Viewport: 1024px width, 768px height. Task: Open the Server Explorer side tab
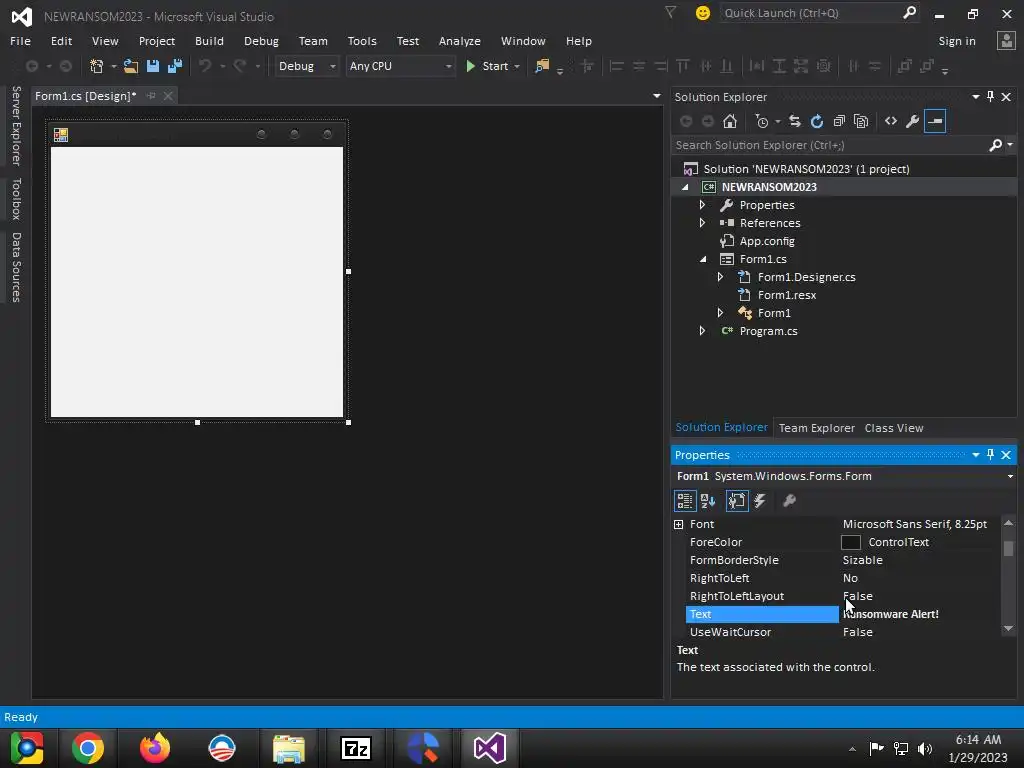coord(16,125)
